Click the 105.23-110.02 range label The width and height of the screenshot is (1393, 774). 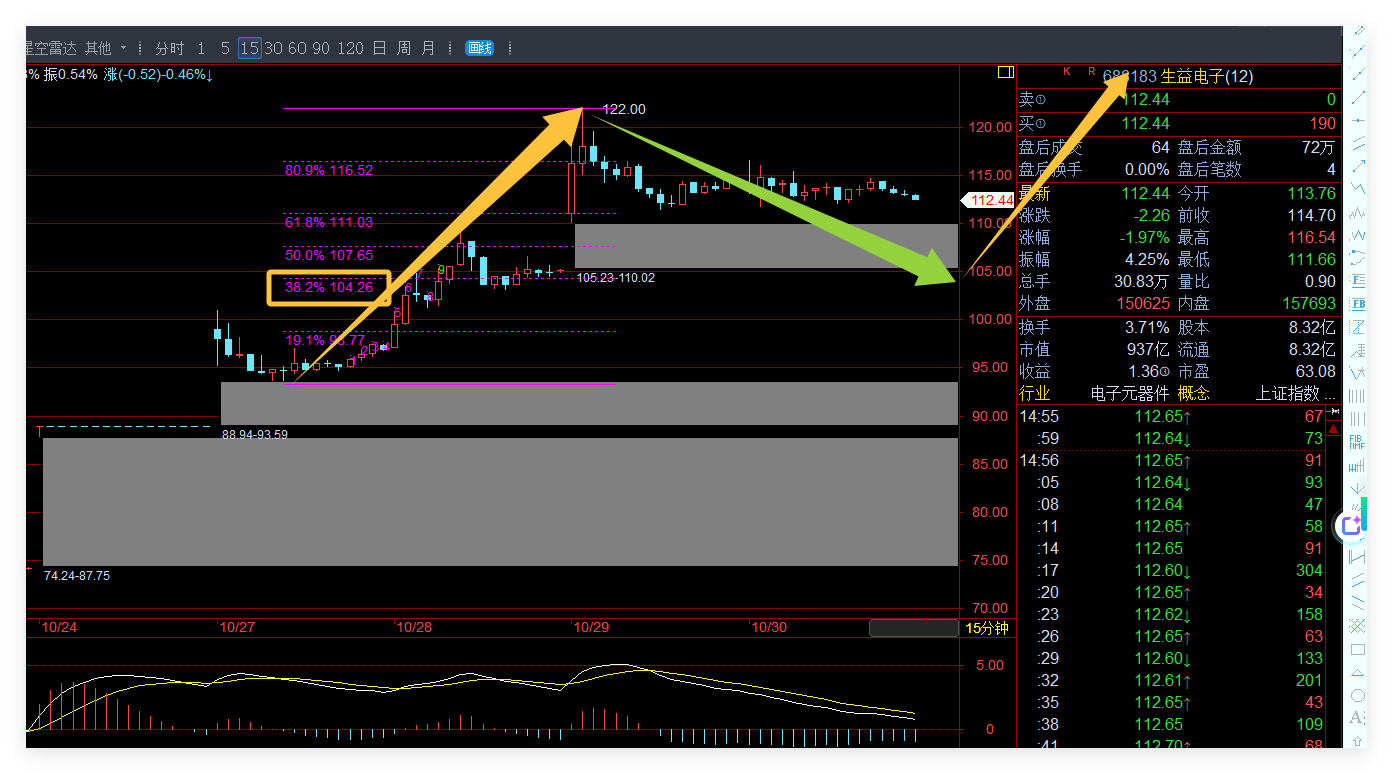coord(616,277)
